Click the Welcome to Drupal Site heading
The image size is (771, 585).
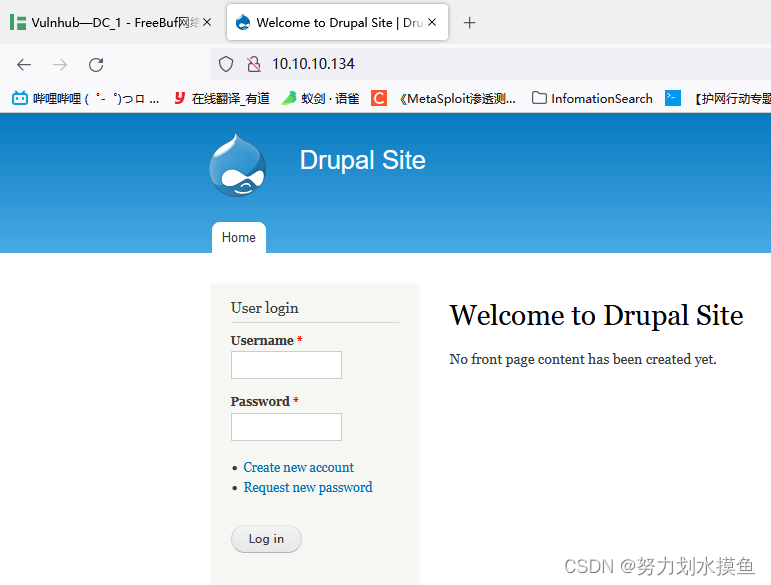tap(596, 315)
